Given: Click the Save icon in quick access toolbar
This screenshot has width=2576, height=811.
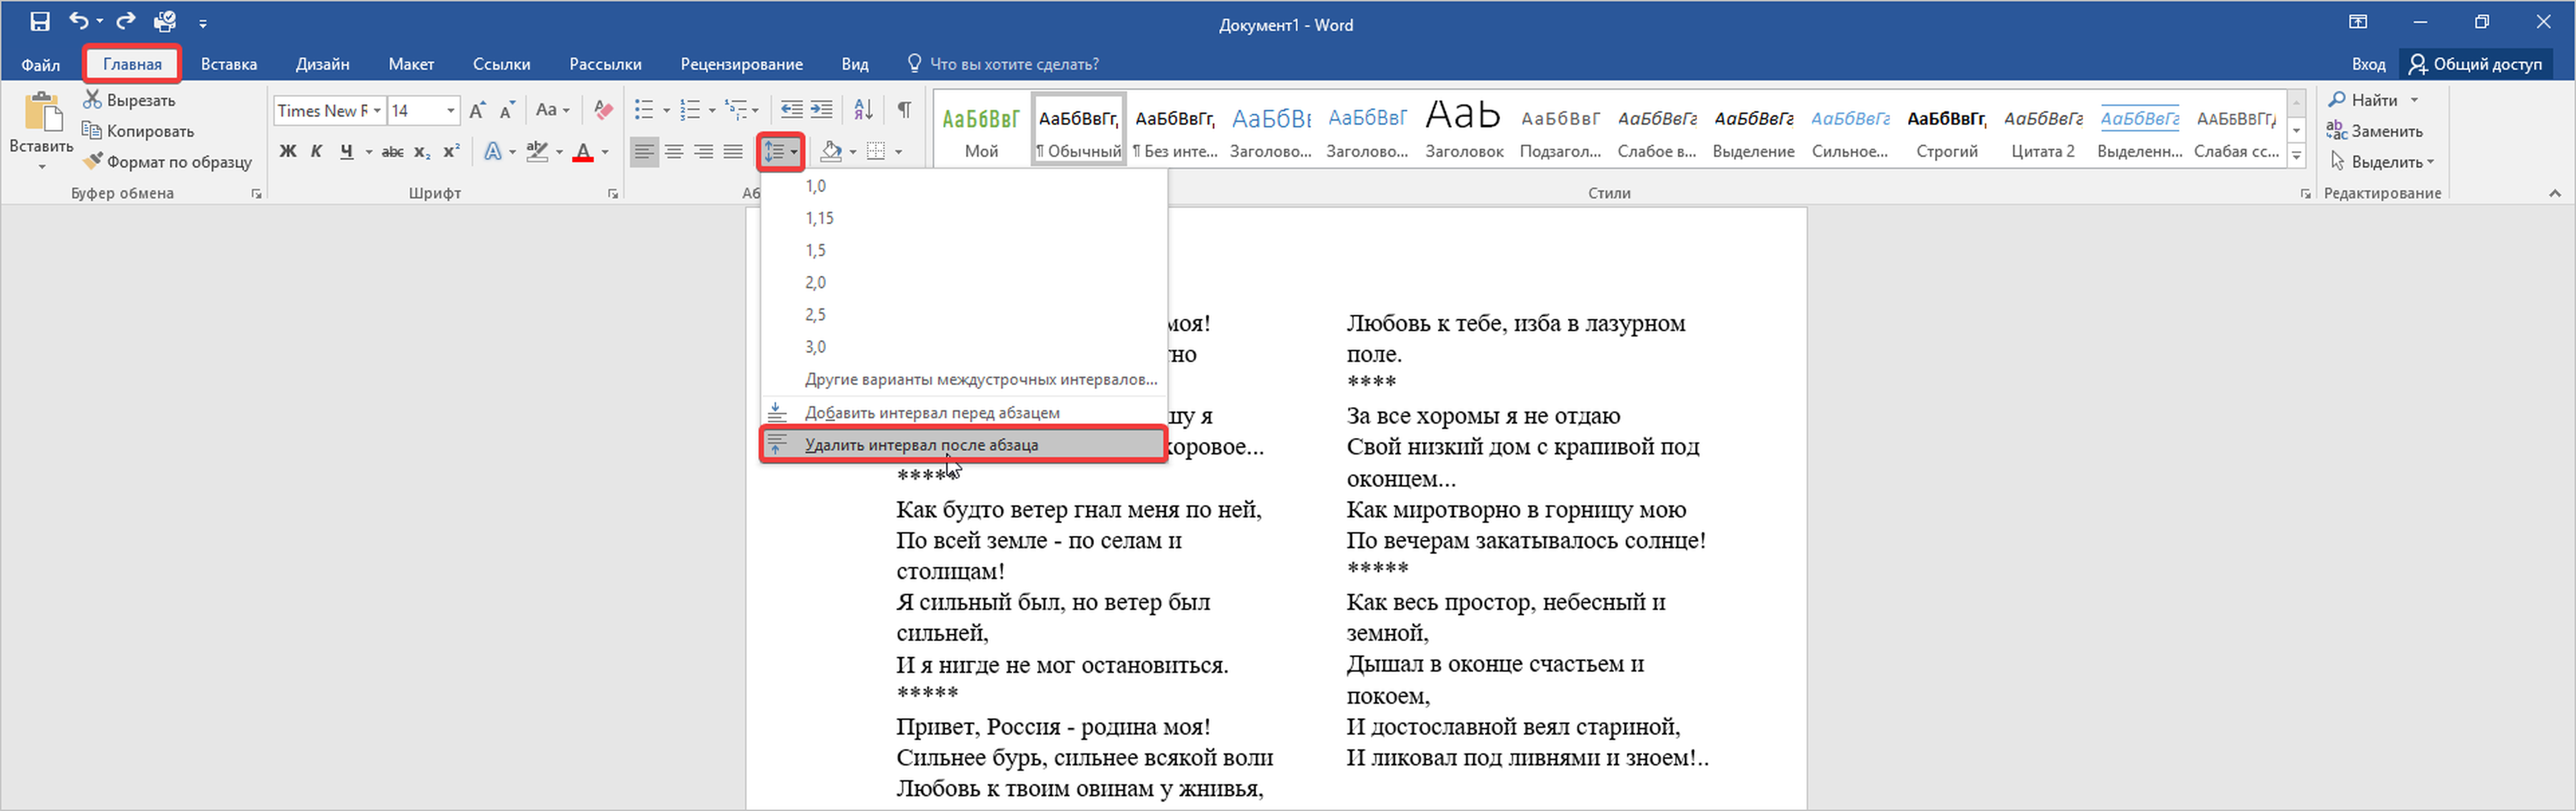Looking at the screenshot, I should [40, 21].
